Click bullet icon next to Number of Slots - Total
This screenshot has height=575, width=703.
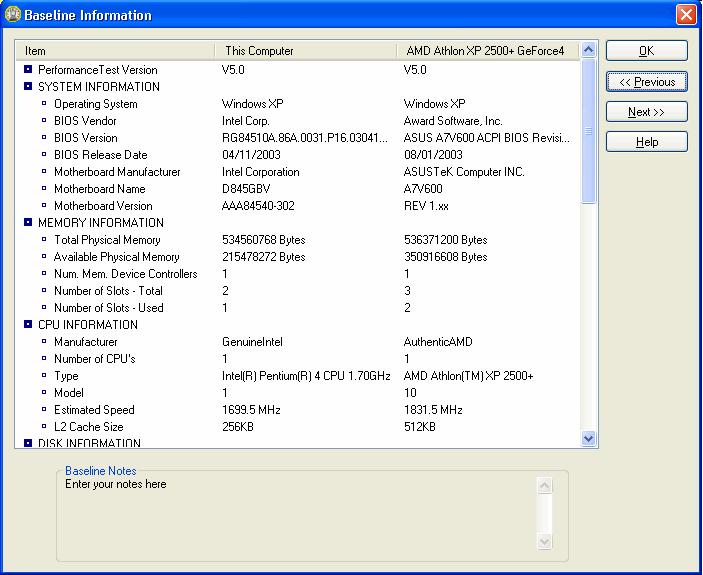44,290
